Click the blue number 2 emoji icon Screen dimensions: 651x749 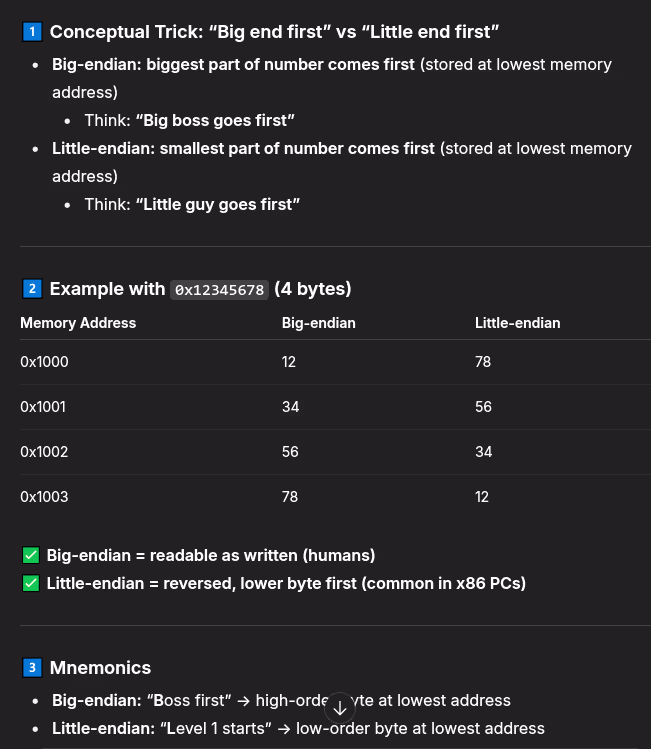(x=31, y=289)
